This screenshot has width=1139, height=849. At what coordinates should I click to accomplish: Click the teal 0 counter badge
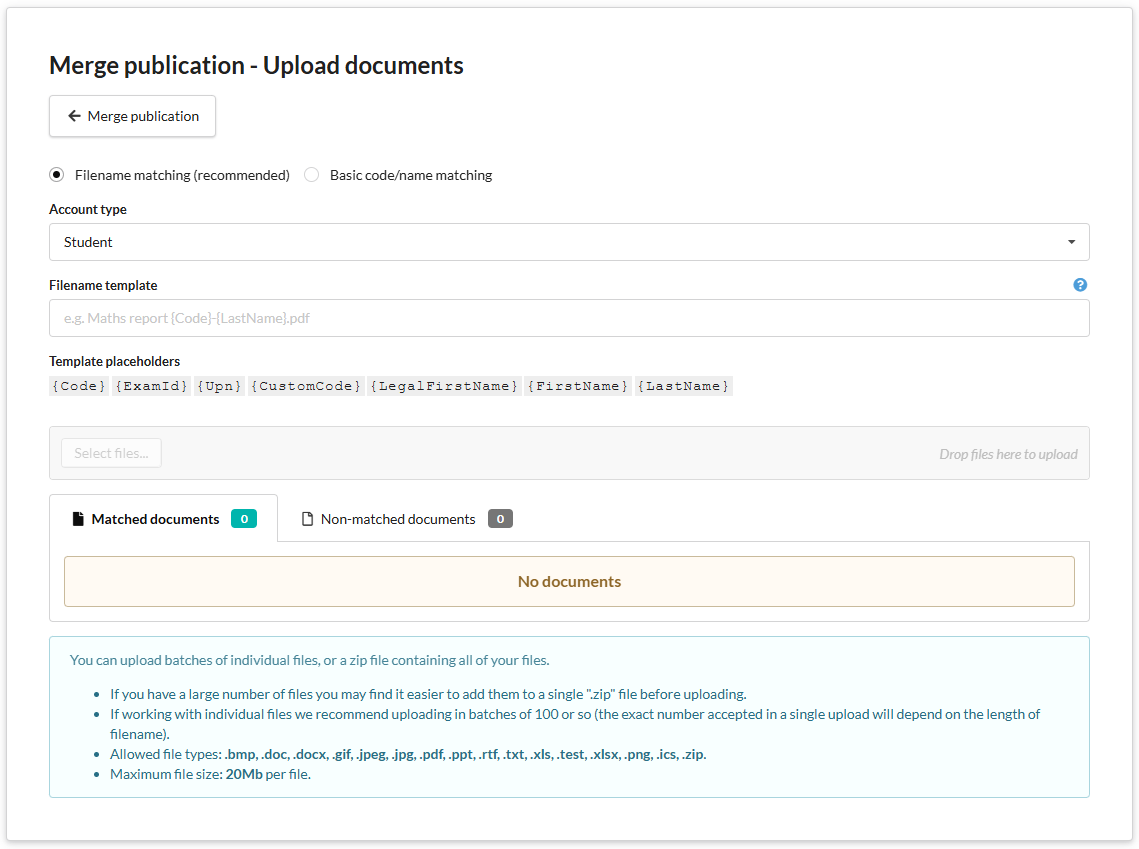[x=244, y=518]
